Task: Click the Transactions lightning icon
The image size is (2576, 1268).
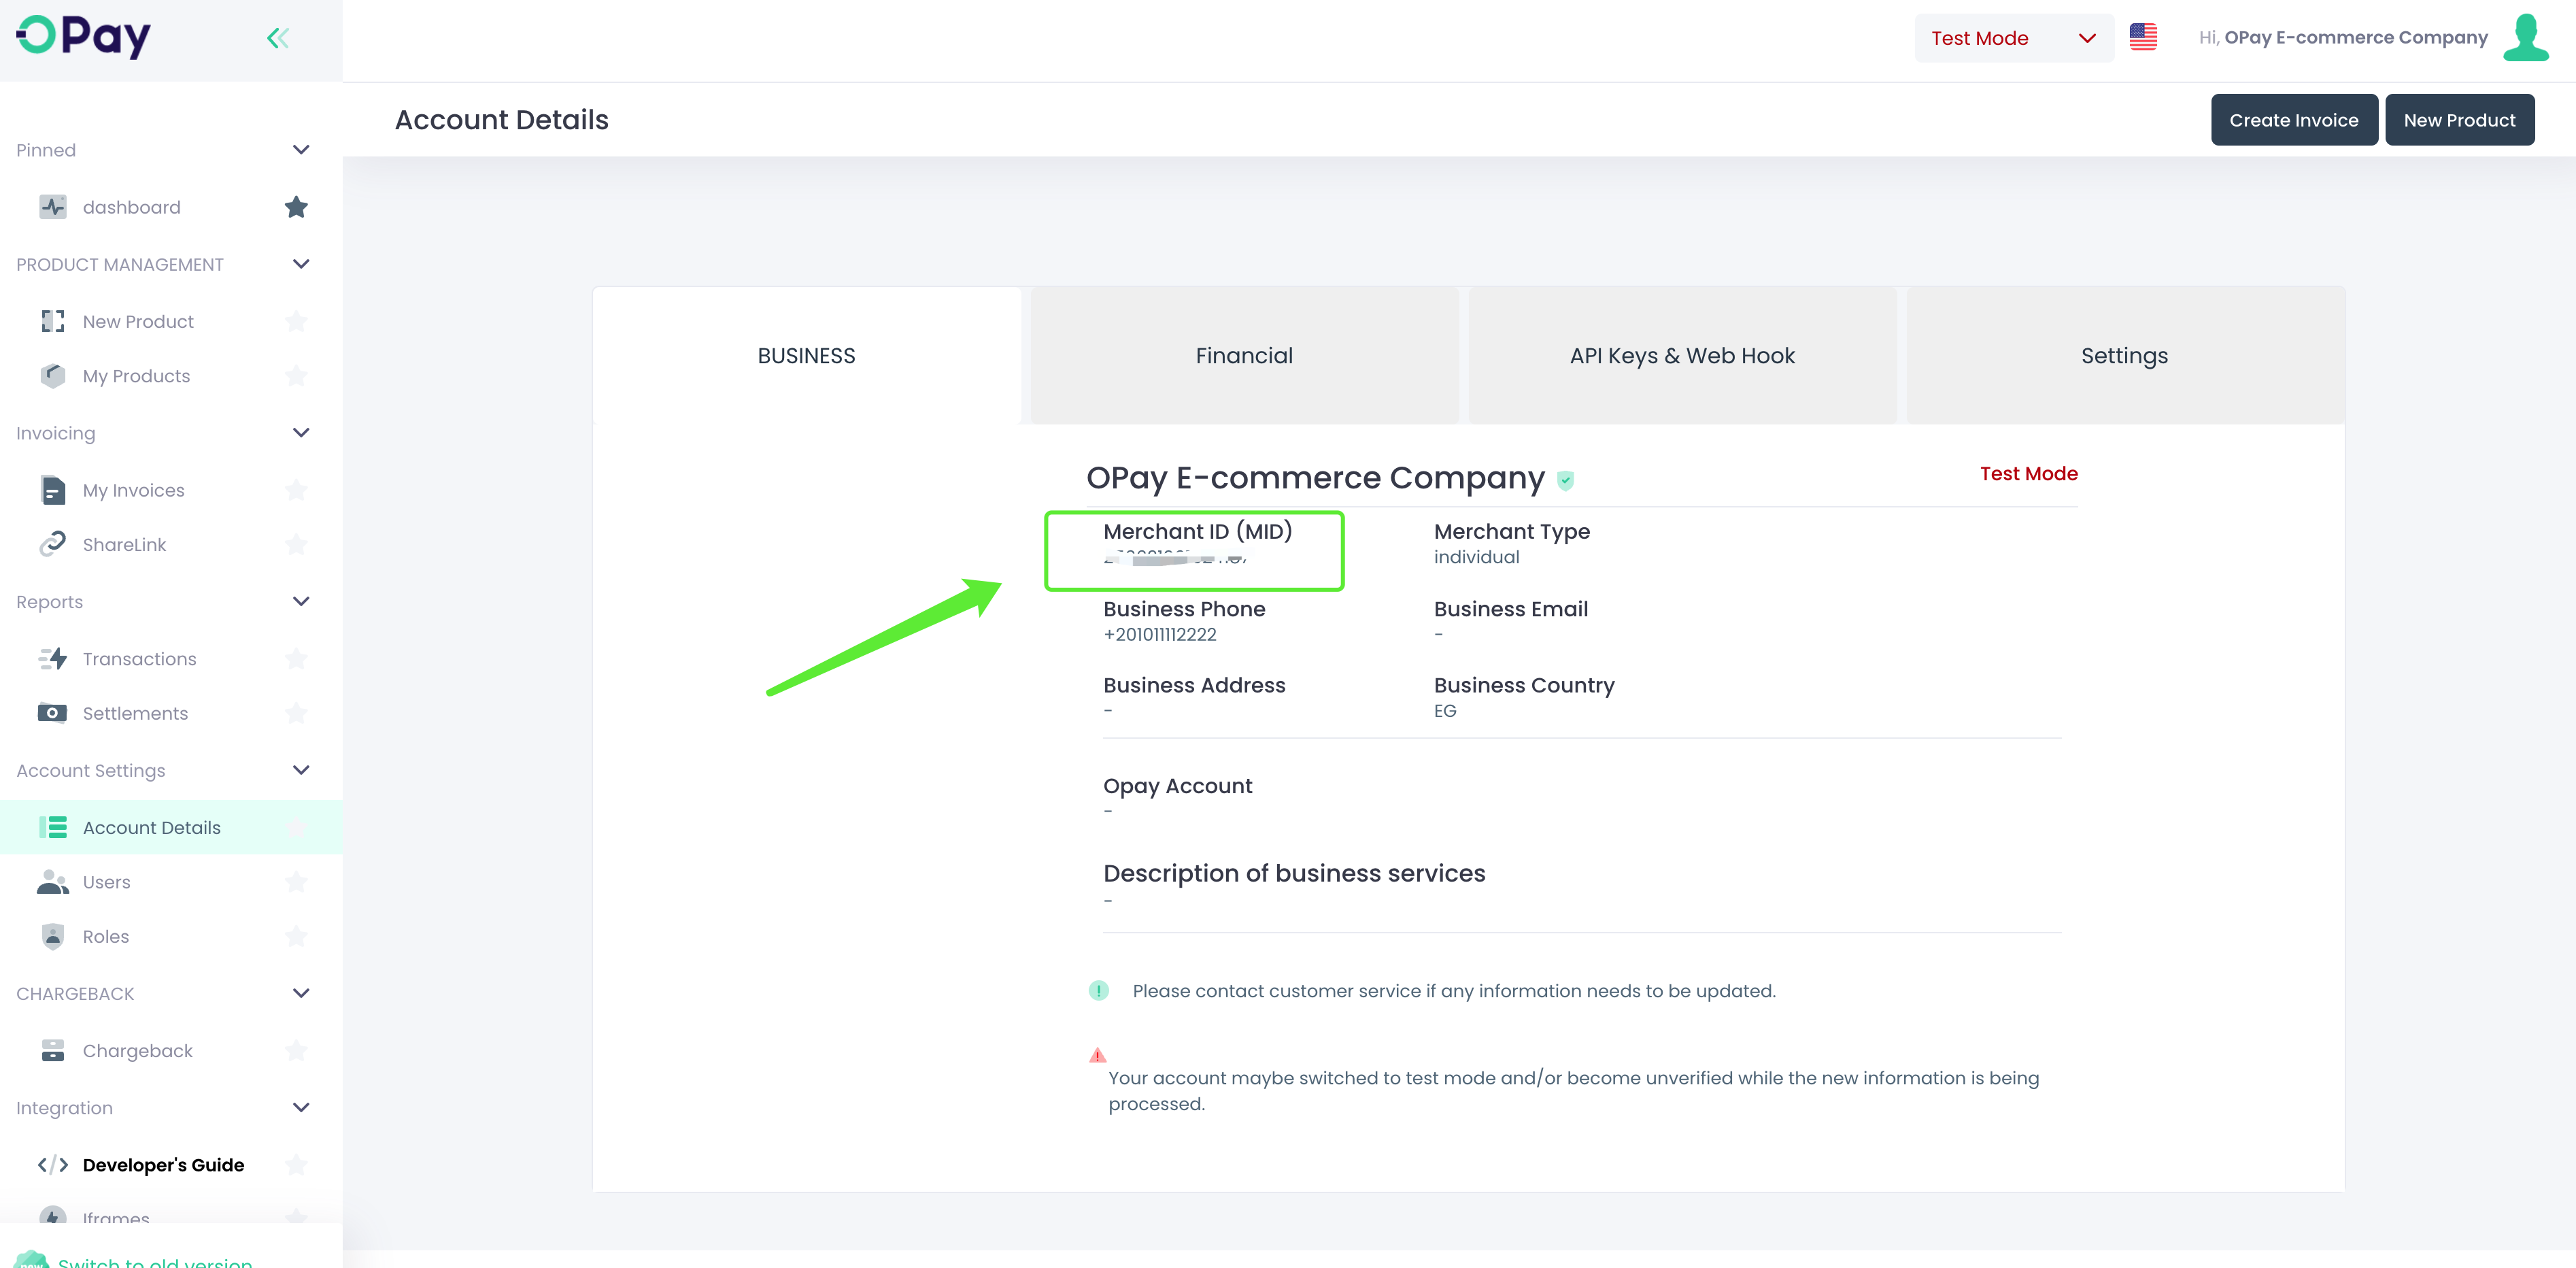Action: click(x=53, y=659)
